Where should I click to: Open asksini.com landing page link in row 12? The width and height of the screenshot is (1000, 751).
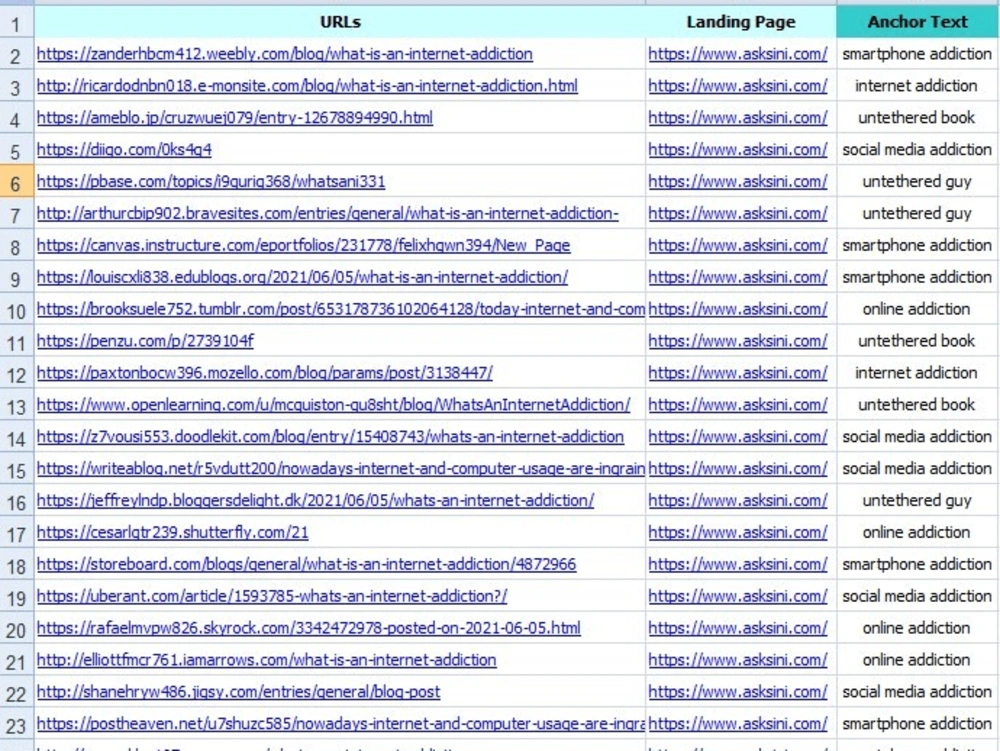pyautogui.click(x=738, y=373)
